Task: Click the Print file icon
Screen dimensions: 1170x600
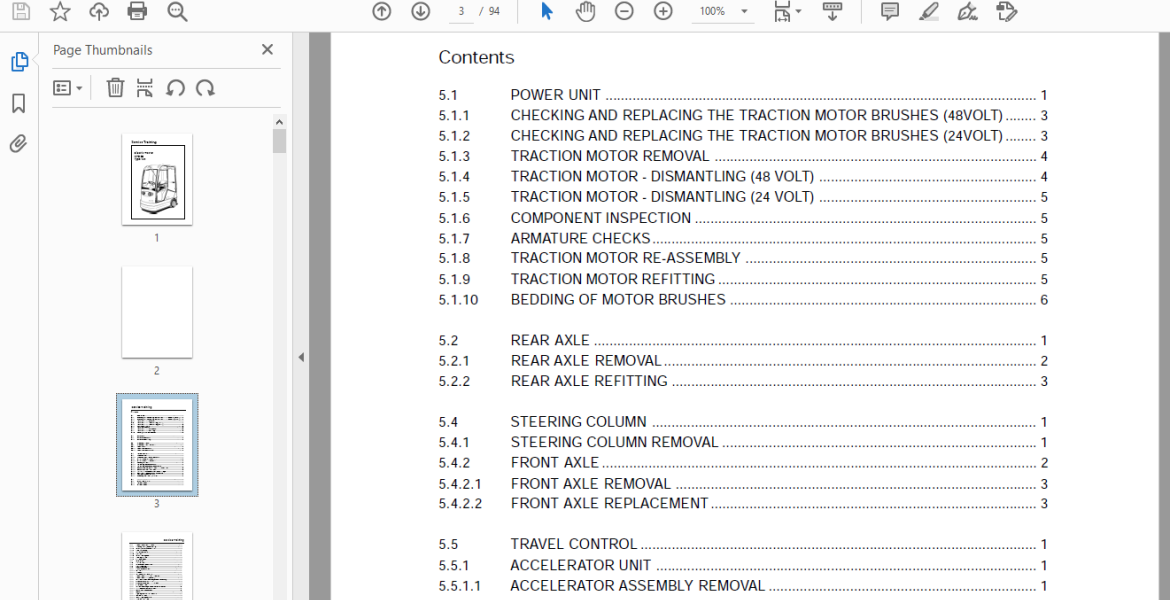Action: coord(137,12)
